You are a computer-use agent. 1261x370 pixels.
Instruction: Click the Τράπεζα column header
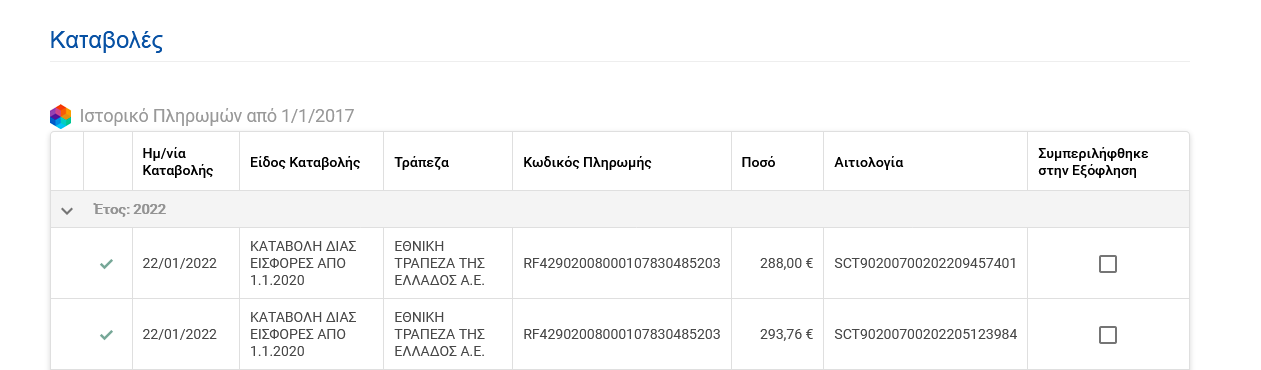point(421,162)
